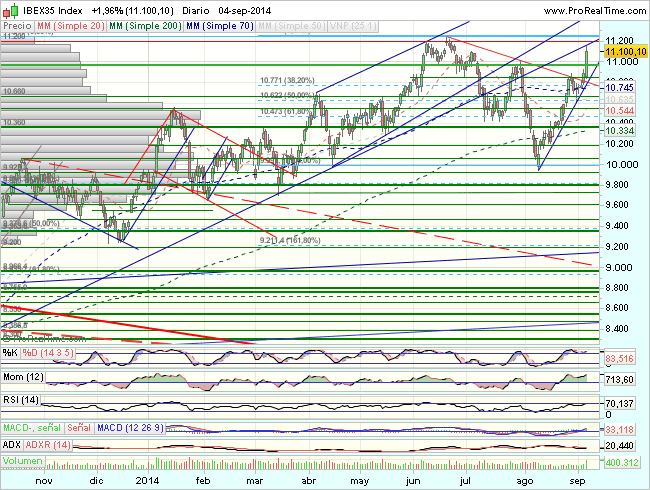Click the 10.473 (61,80%) Fibonacci label
The width and height of the screenshot is (650, 490).
[x=286, y=112]
